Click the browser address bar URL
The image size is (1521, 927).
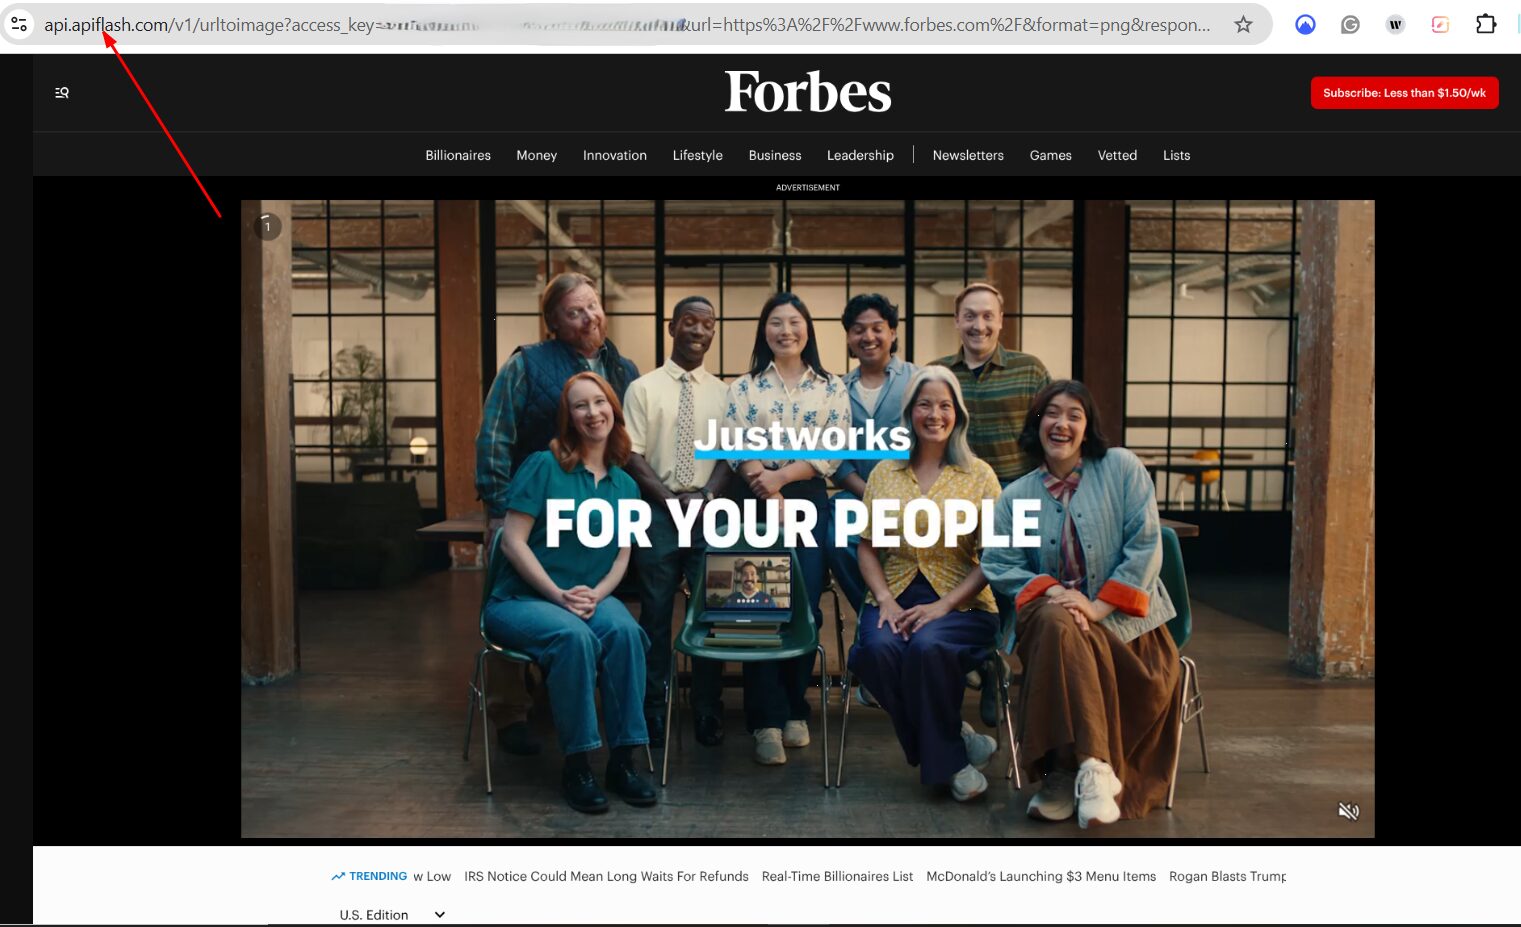tap(627, 25)
